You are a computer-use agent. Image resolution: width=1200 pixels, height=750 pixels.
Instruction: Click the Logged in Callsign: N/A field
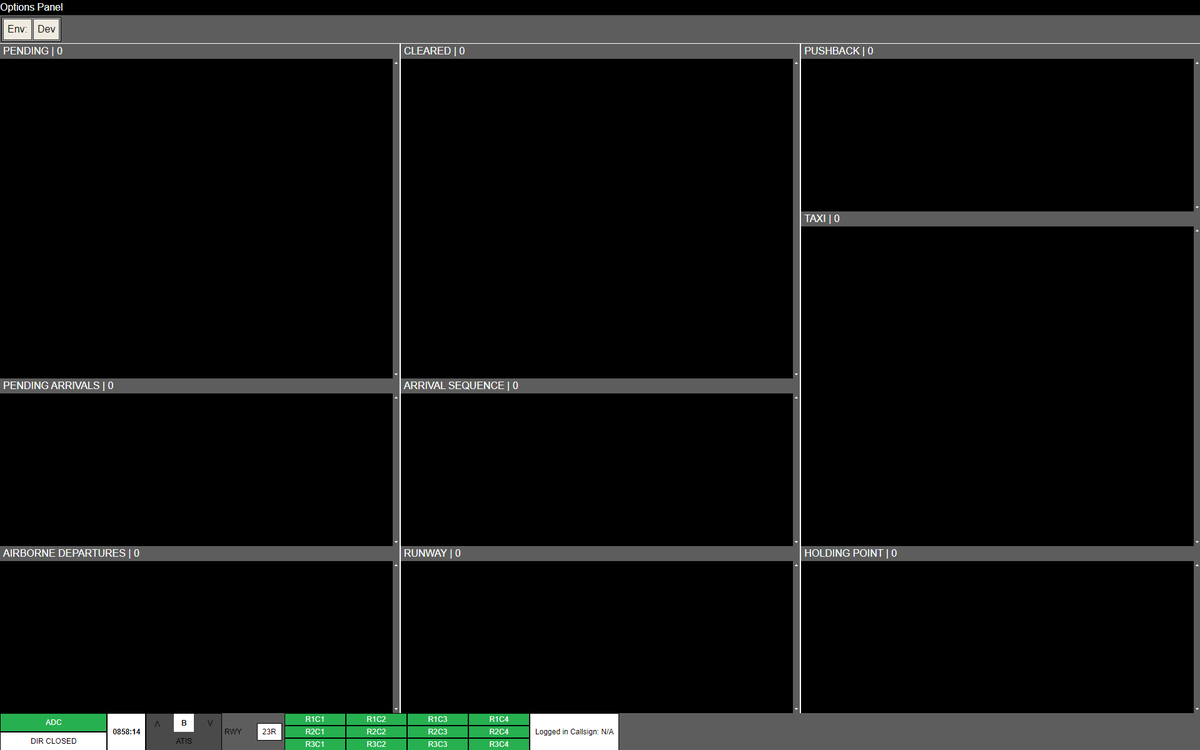coord(574,732)
